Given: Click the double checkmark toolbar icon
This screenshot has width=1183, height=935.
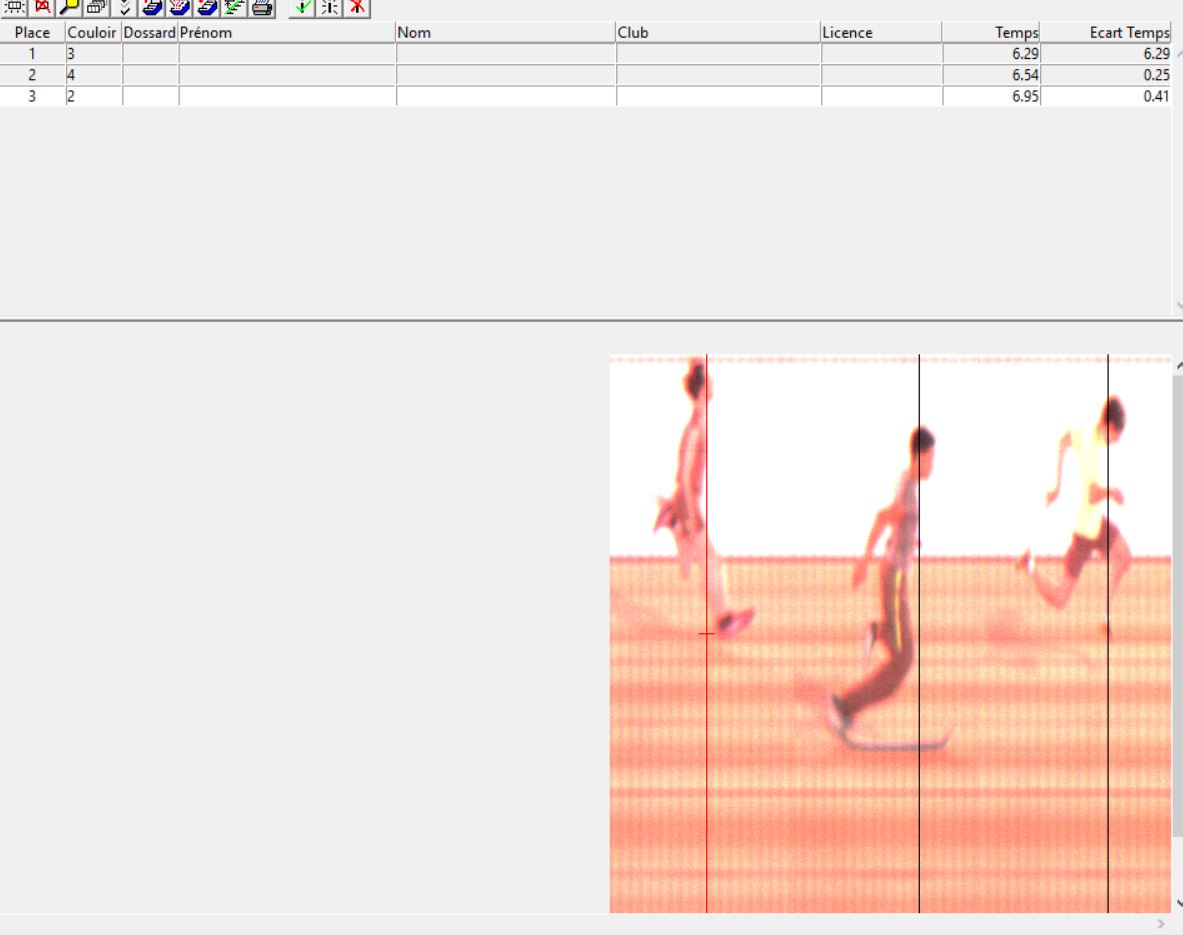Looking at the screenshot, I should pos(124,8).
